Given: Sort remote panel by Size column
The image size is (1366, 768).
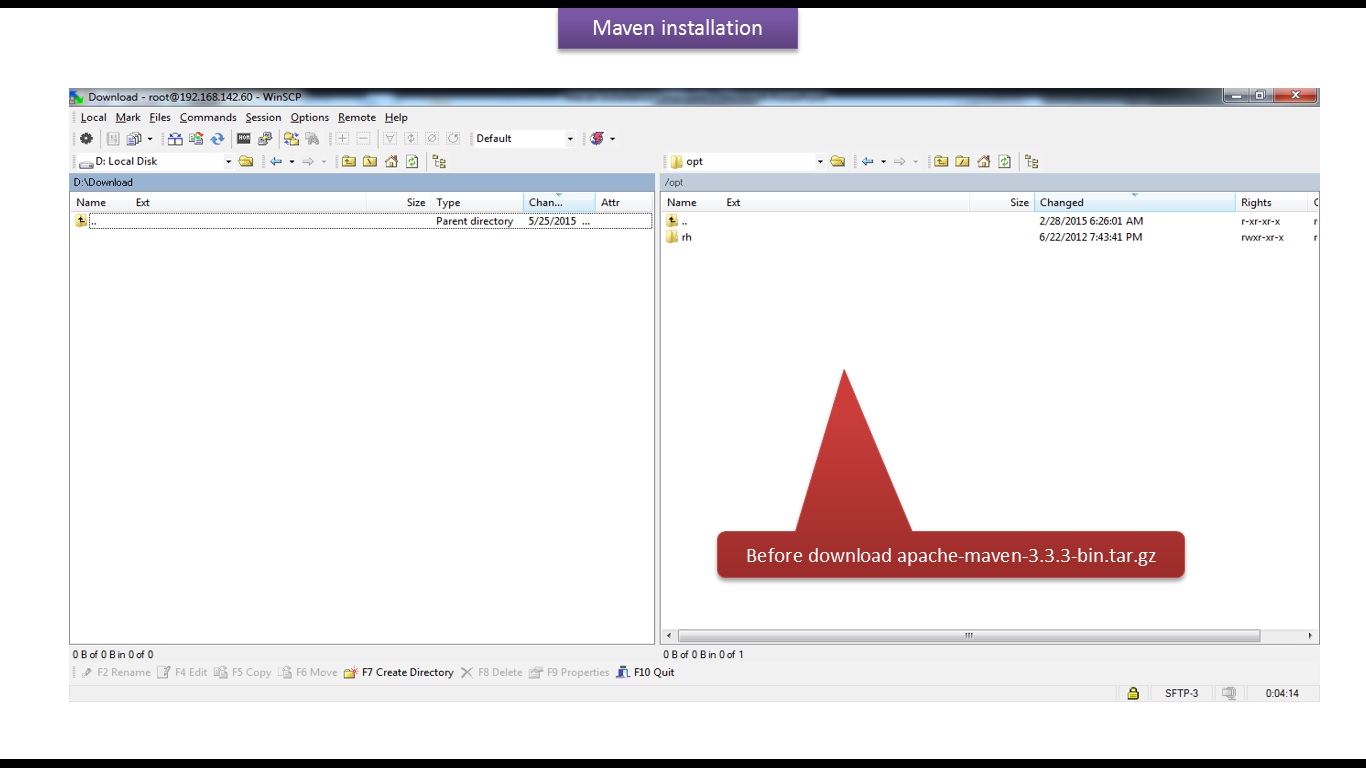Looking at the screenshot, I should tap(1001, 203).
